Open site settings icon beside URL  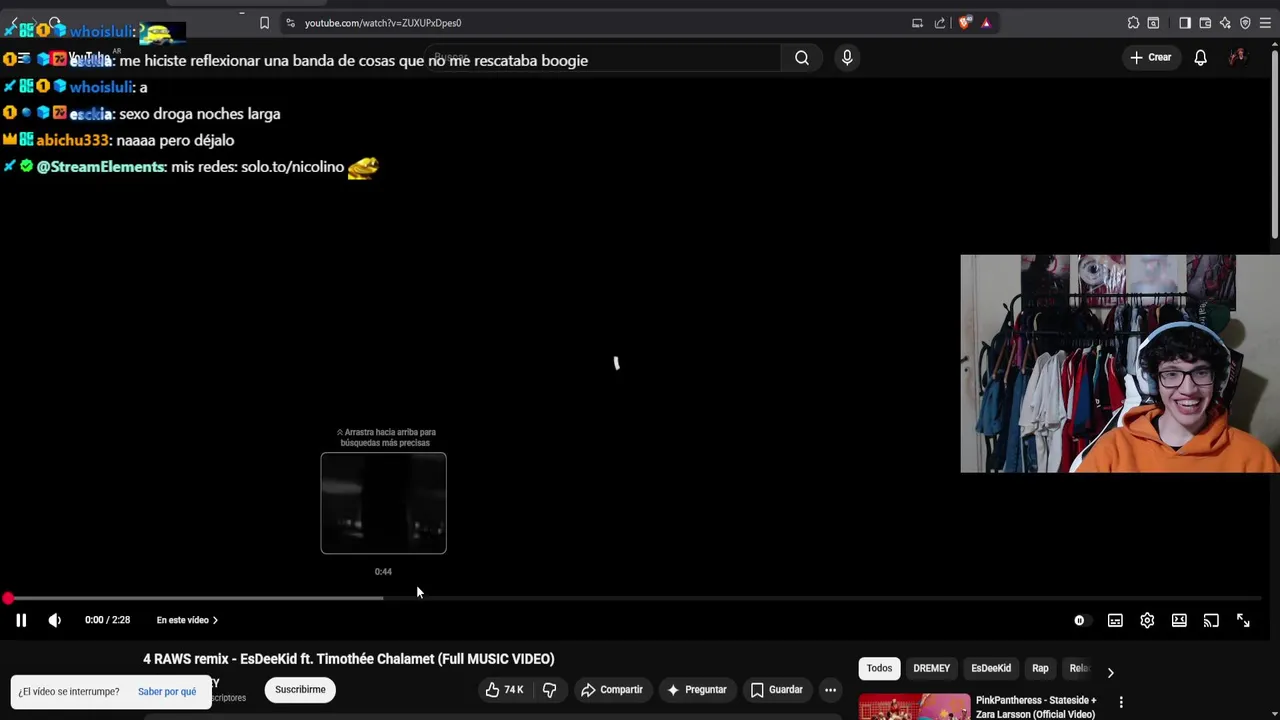coord(290,23)
